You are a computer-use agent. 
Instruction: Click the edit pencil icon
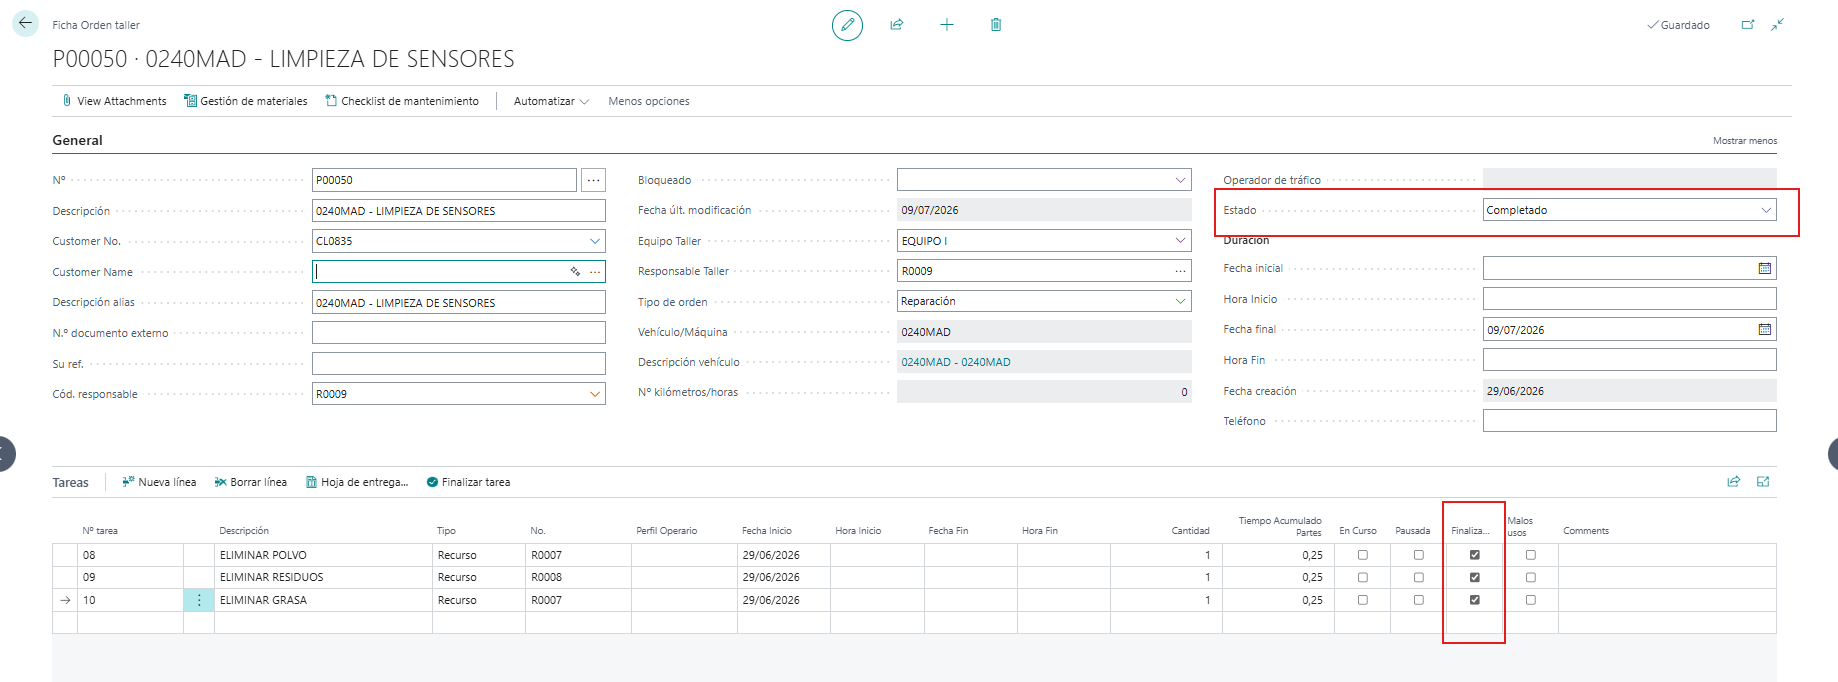coord(847,25)
